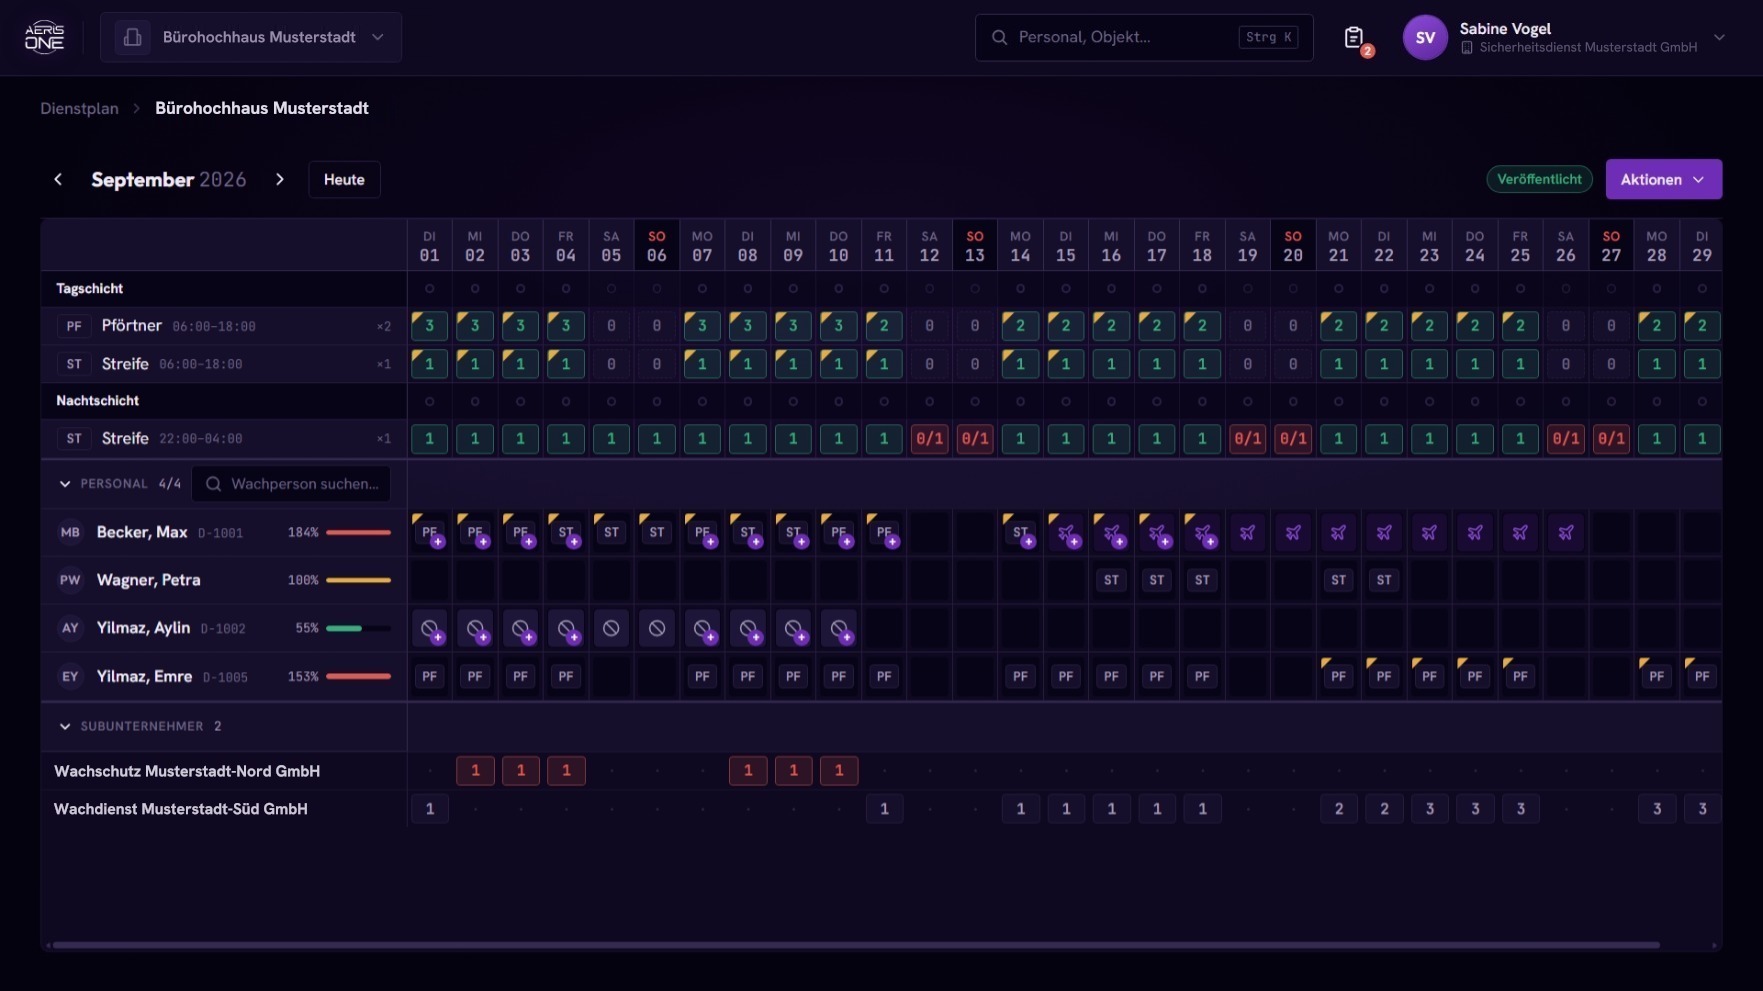Toggle Tagschicht circle for day 14

pos(1020,289)
